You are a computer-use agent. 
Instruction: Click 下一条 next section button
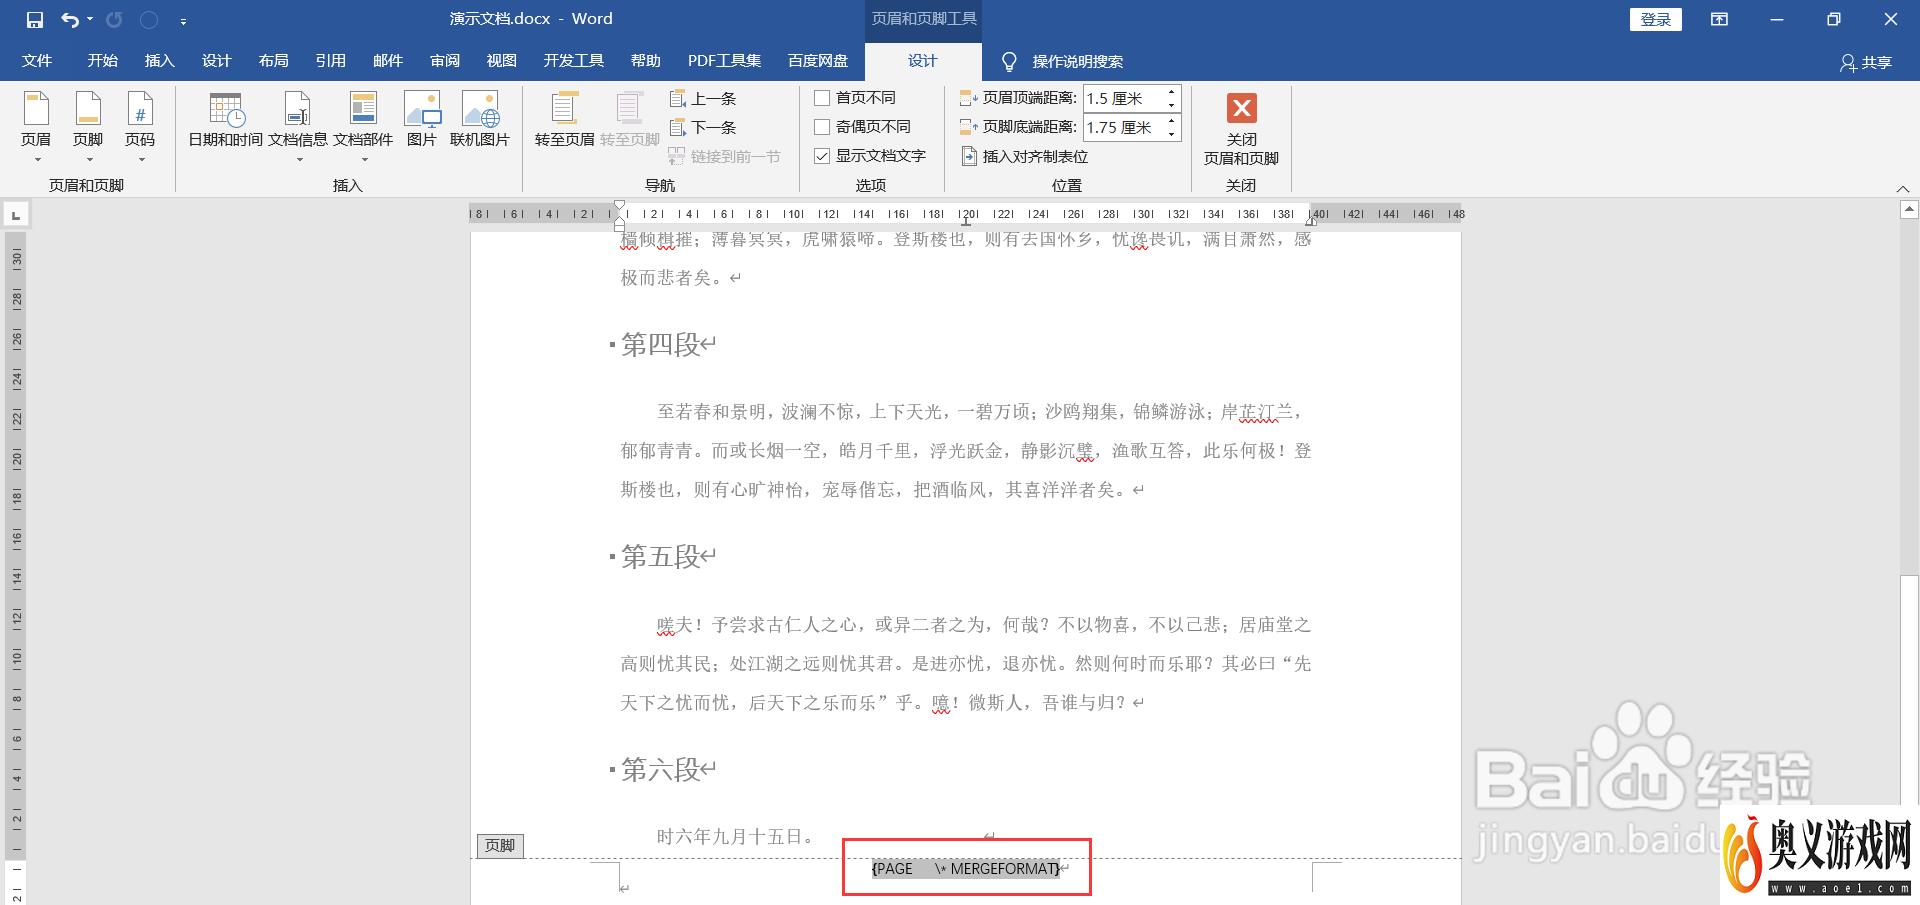click(703, 127)
